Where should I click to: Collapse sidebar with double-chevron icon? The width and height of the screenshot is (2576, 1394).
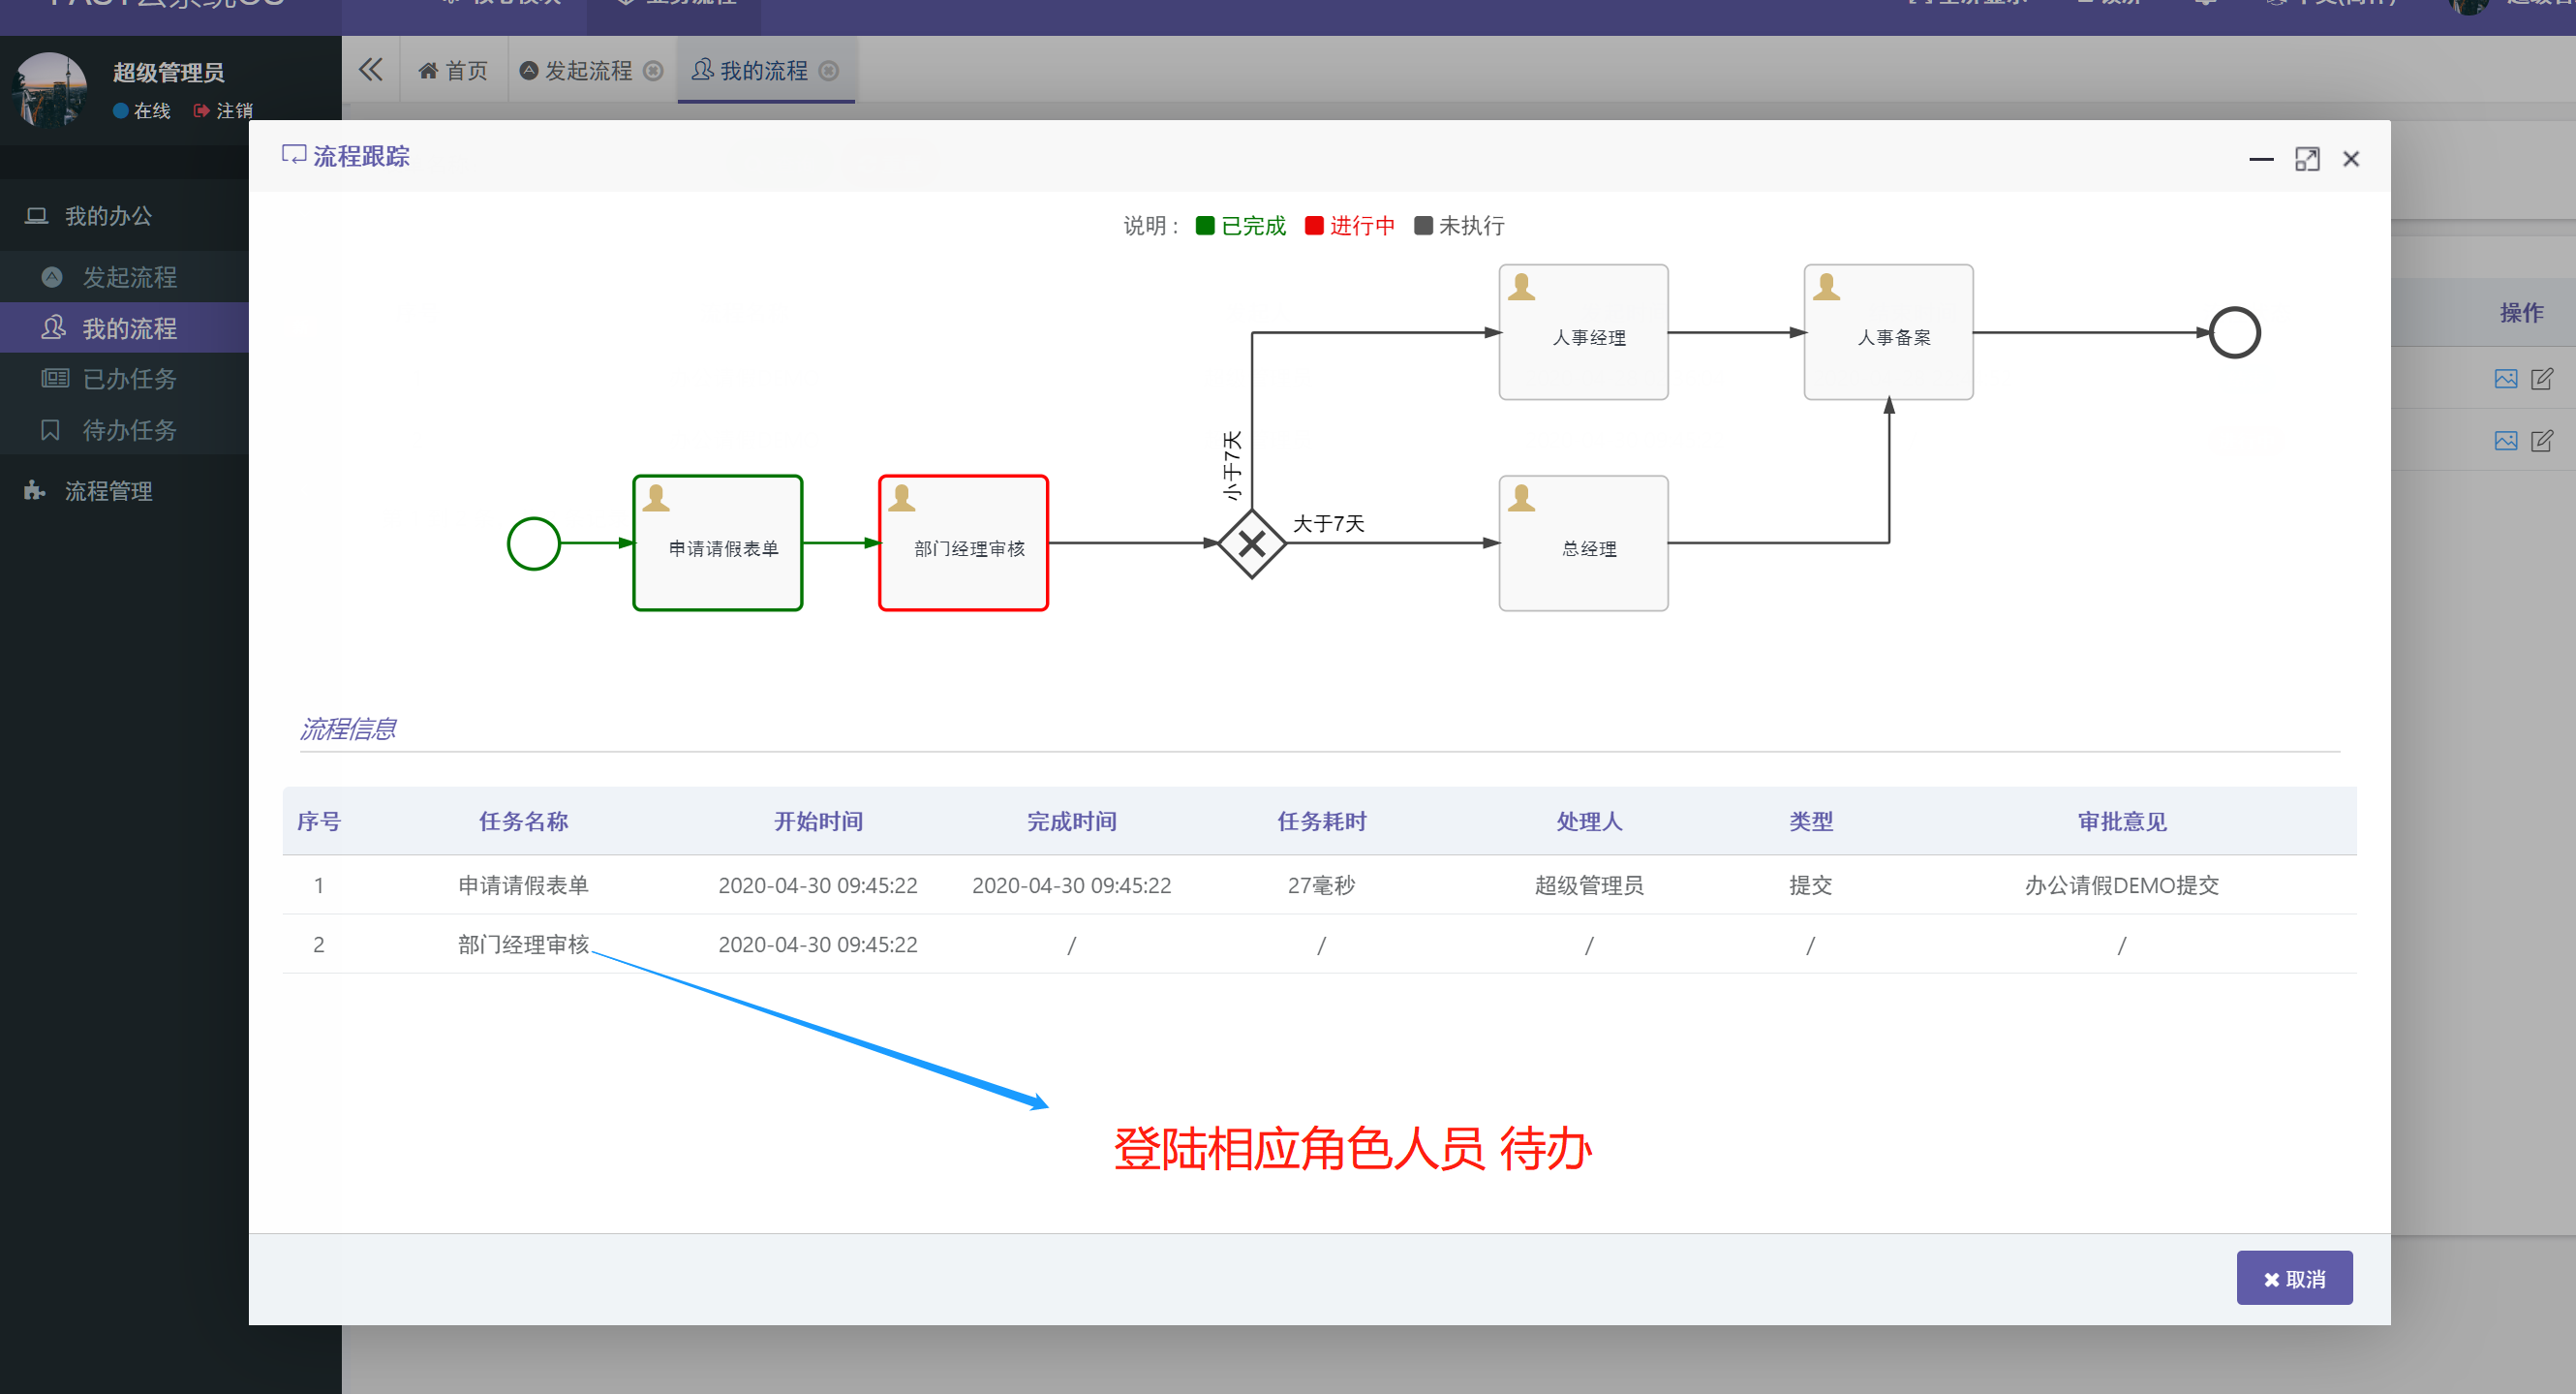(x=371, y=70)
